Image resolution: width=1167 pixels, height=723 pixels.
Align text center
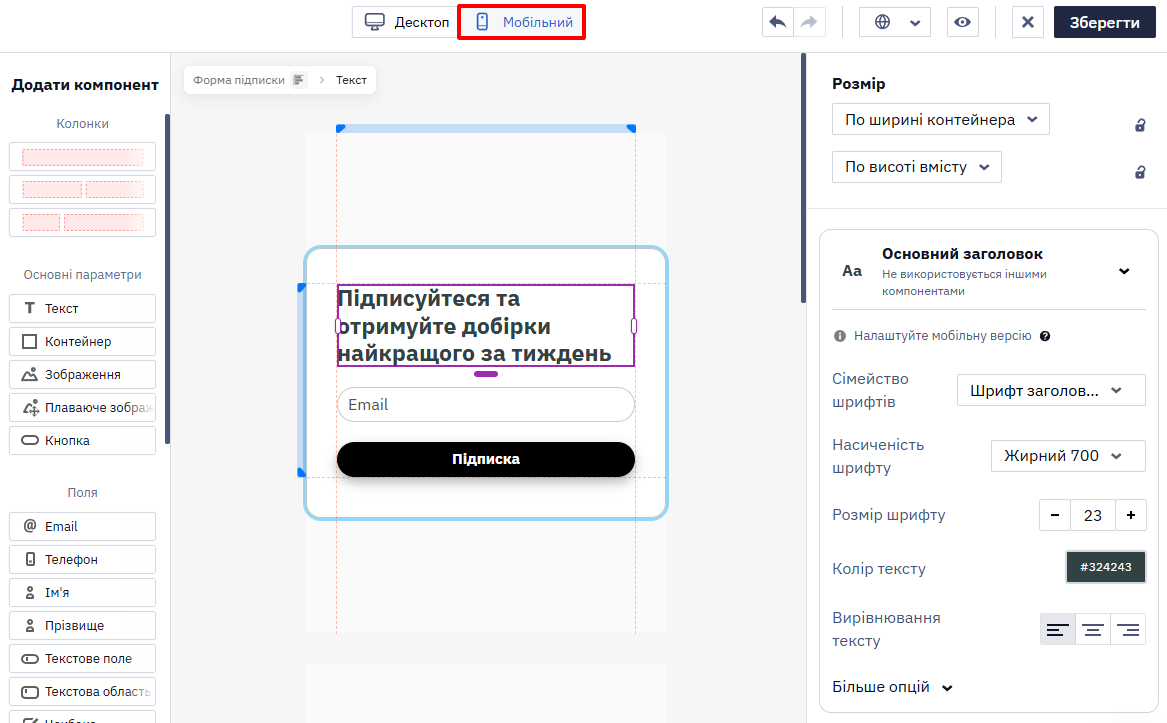click(x=1093, y=630)
